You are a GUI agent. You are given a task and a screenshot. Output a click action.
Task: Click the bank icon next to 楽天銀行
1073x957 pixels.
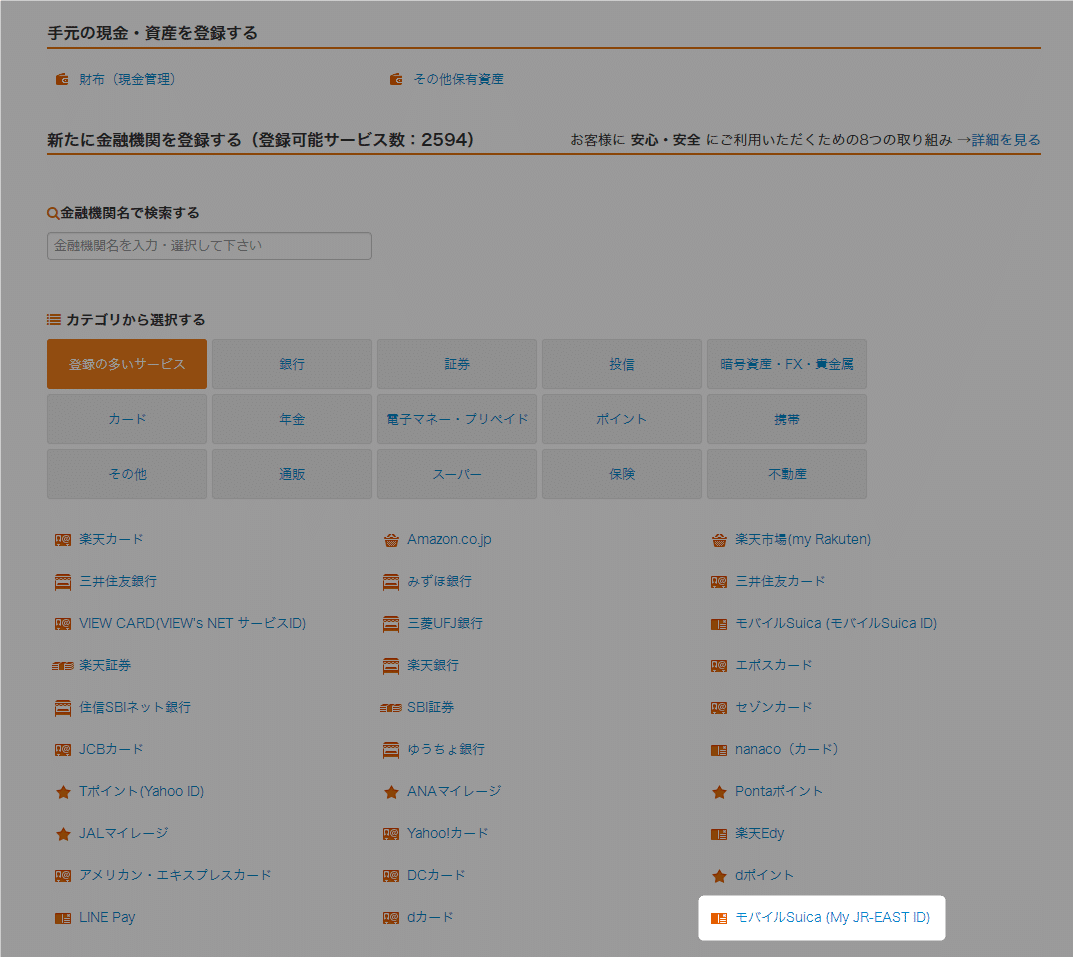tap(391, 665)
